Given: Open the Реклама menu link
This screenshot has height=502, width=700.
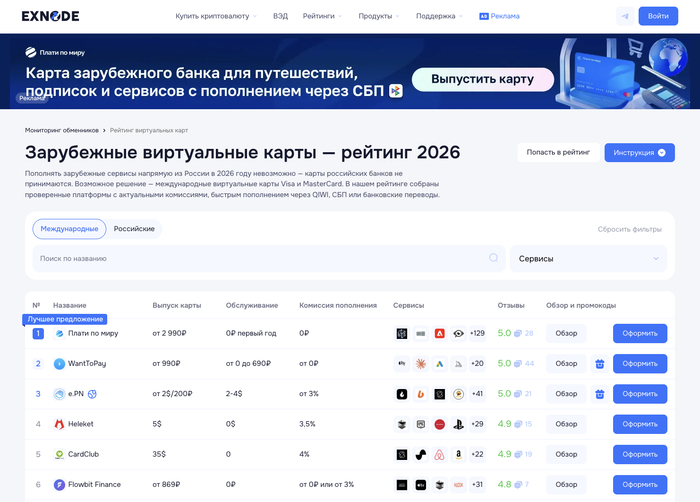Looking at the screenshot, I should pos(499,16).
